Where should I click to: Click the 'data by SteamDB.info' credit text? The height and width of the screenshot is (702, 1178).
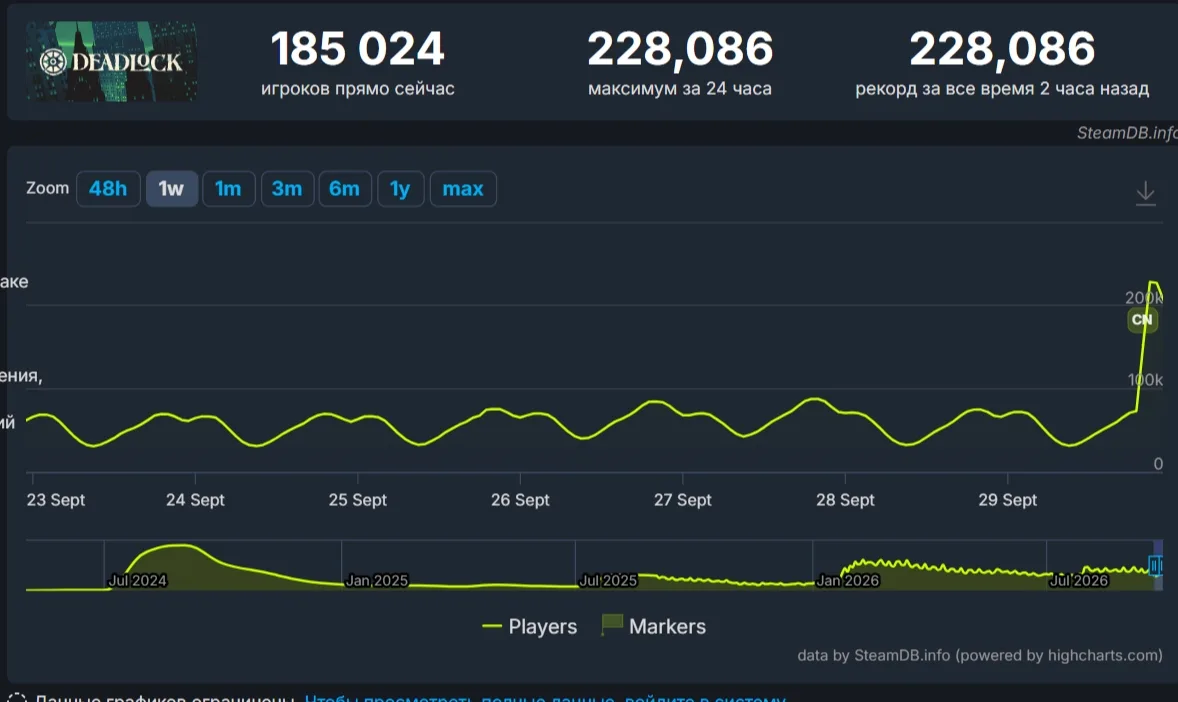(x=980, y=655)
